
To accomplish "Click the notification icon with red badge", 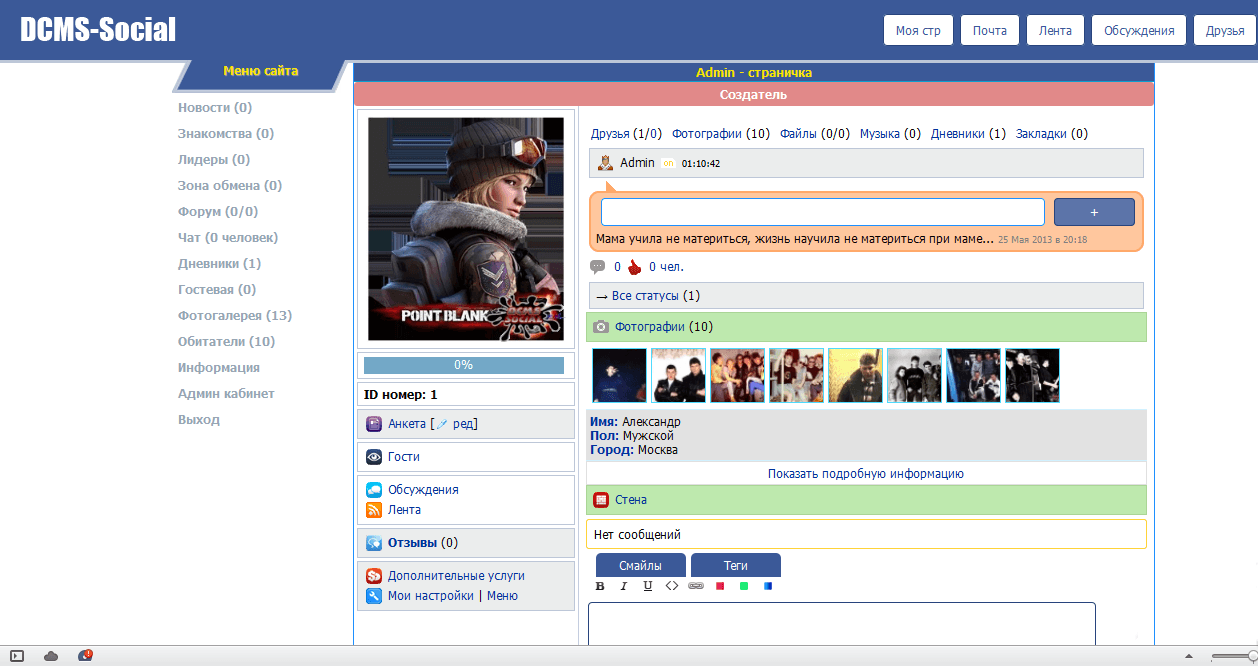I will [85, 656].
